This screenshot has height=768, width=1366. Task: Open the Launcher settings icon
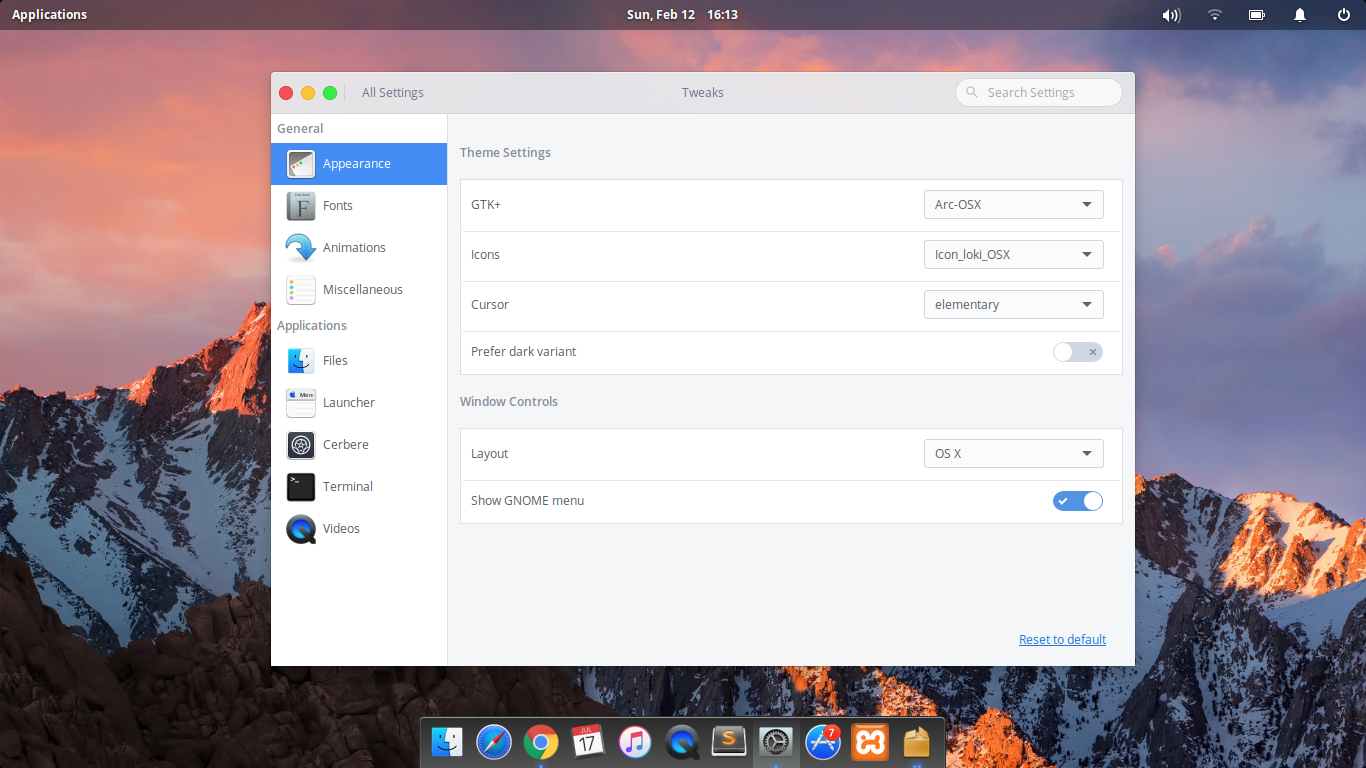tap(301, 403)
